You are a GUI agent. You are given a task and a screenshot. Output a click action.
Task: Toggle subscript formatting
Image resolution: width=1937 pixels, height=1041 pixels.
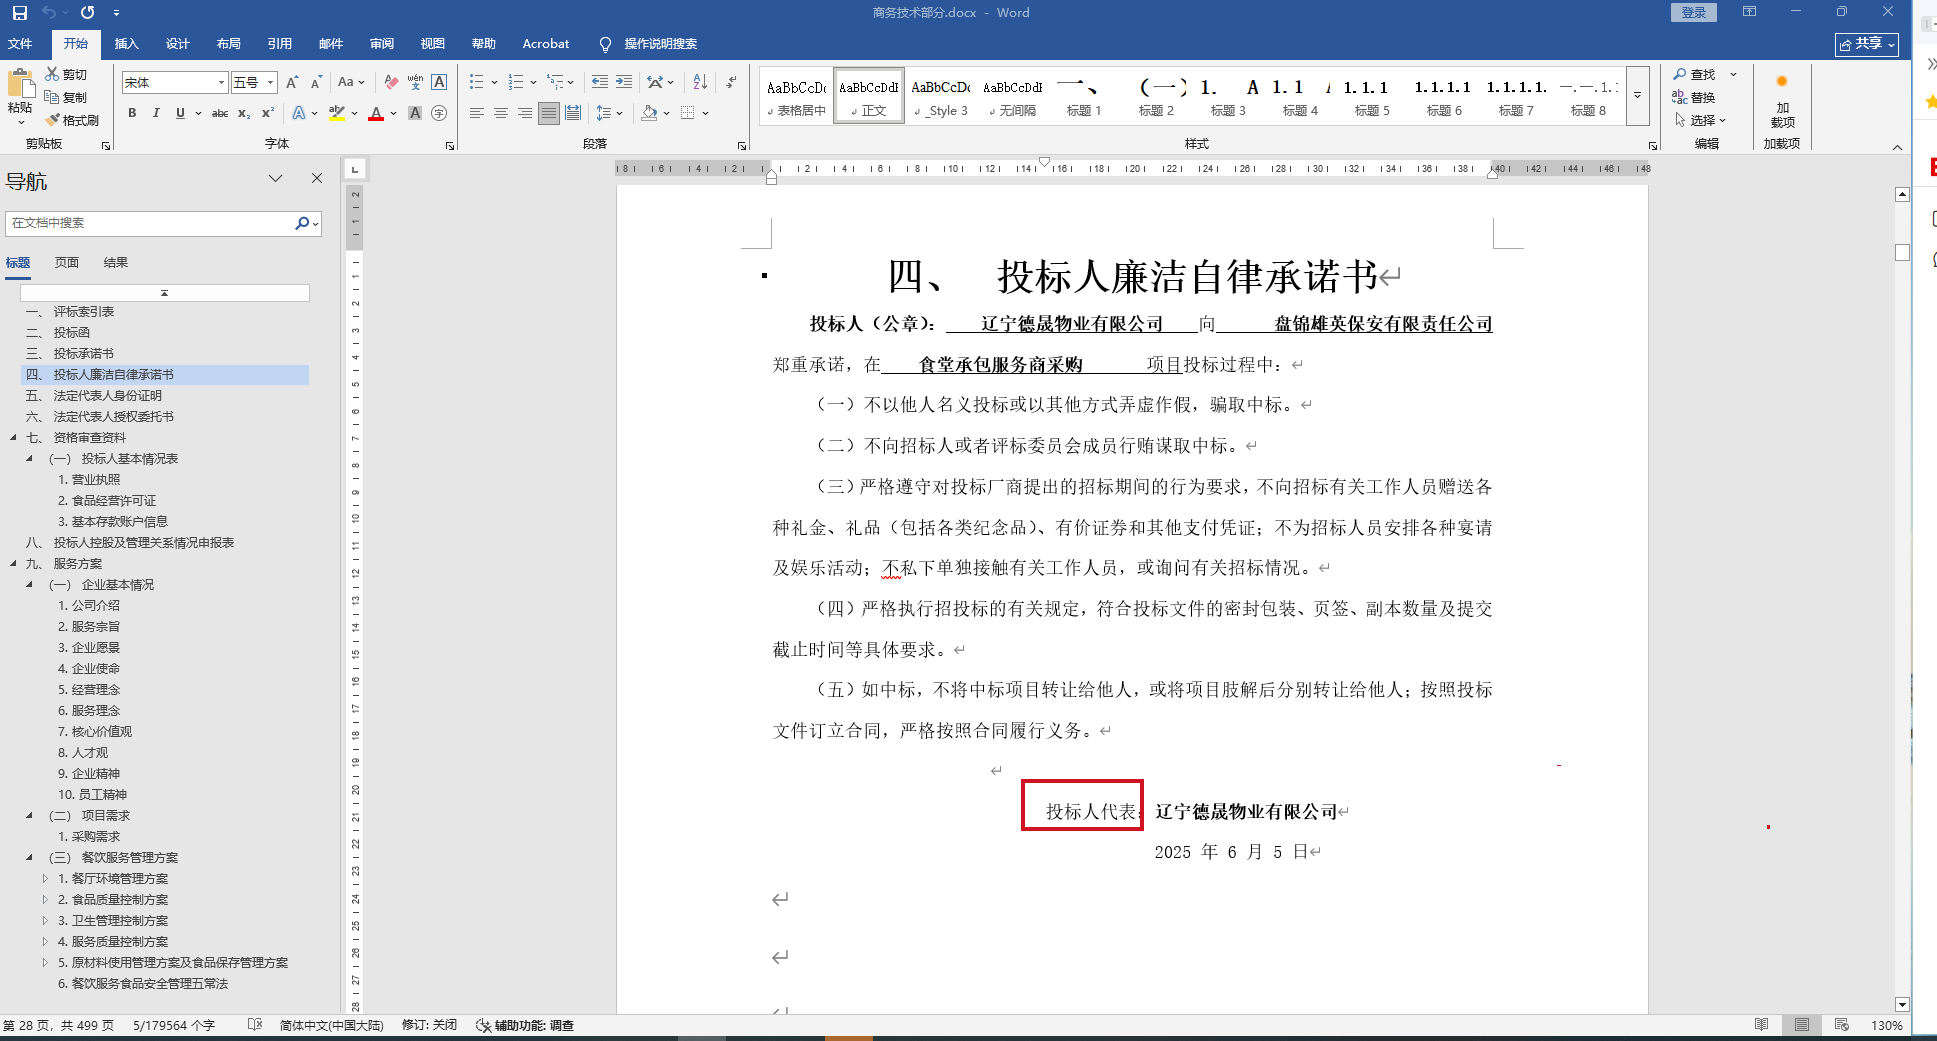(x=244, y=113)
